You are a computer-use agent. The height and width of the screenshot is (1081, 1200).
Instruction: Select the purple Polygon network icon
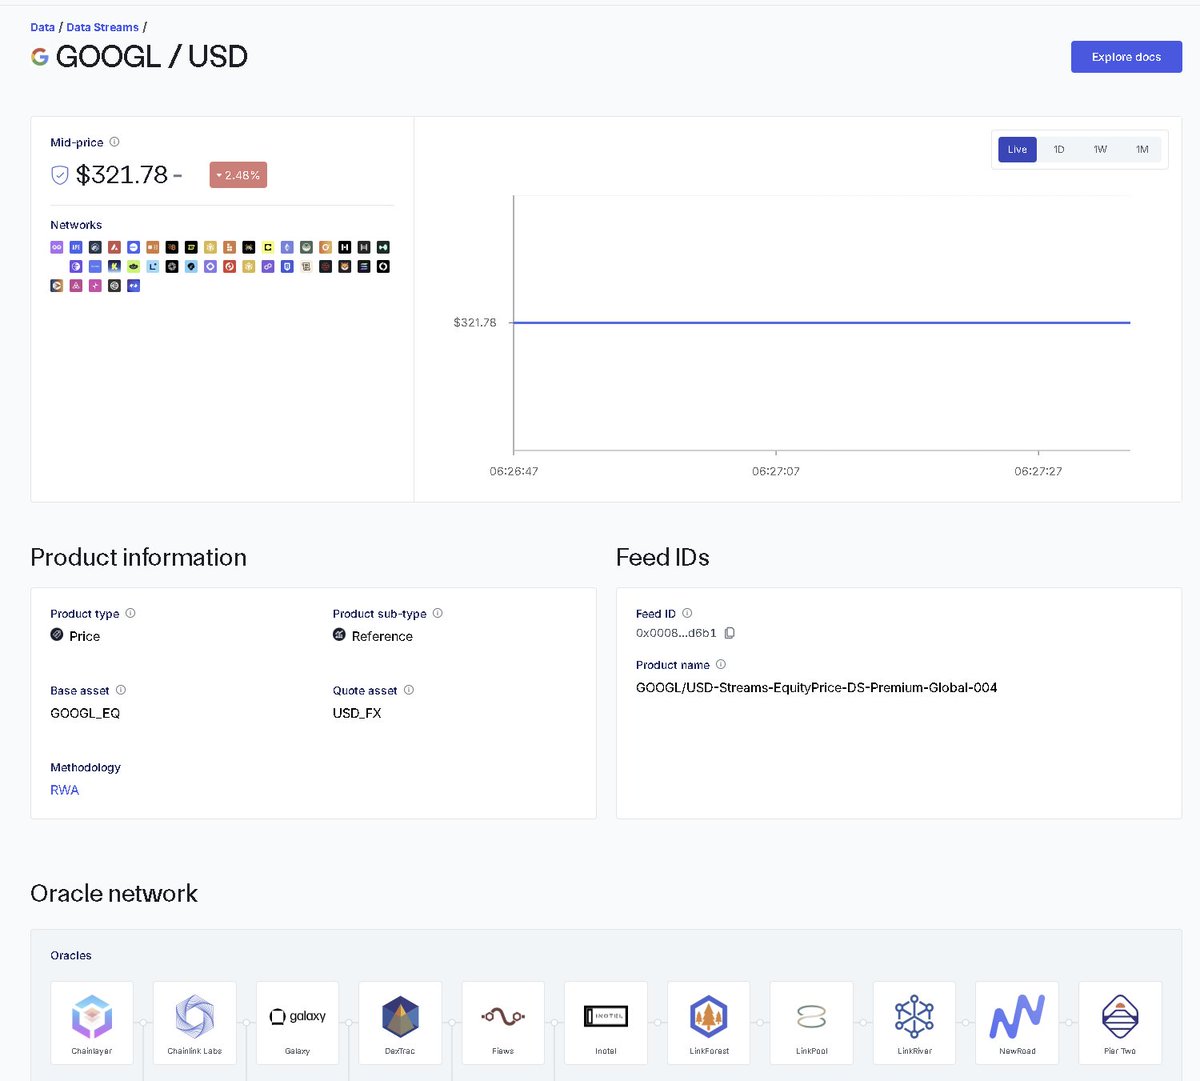[x=268, y=266]
